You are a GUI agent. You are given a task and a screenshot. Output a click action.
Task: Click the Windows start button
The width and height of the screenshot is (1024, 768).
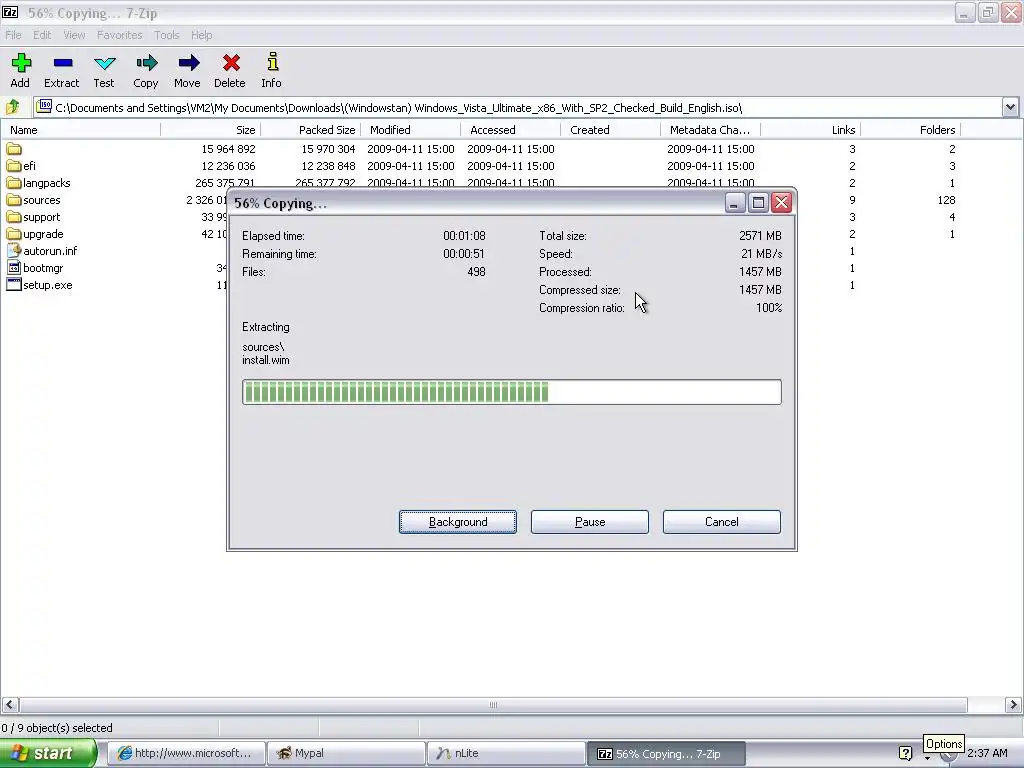pyautogui.click(x=48, y=753)
